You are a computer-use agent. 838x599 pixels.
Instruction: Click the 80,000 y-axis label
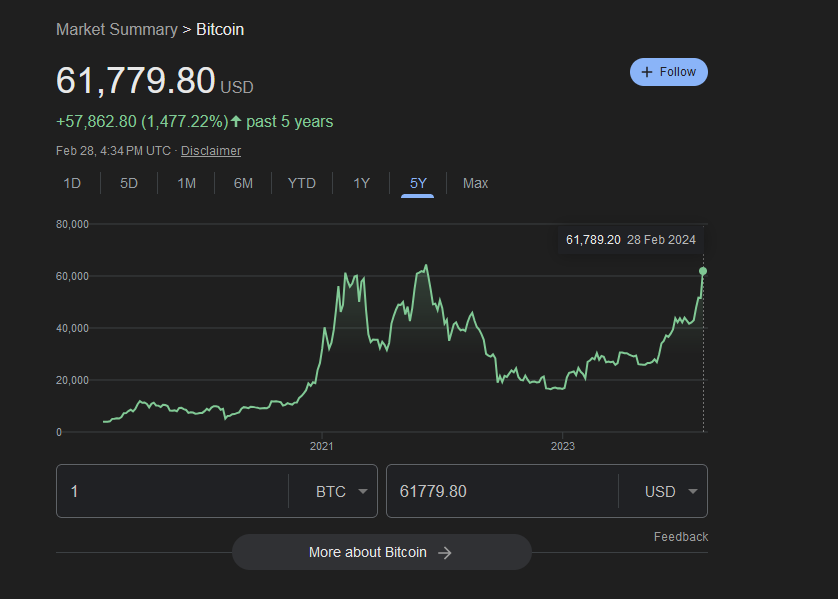72,224
